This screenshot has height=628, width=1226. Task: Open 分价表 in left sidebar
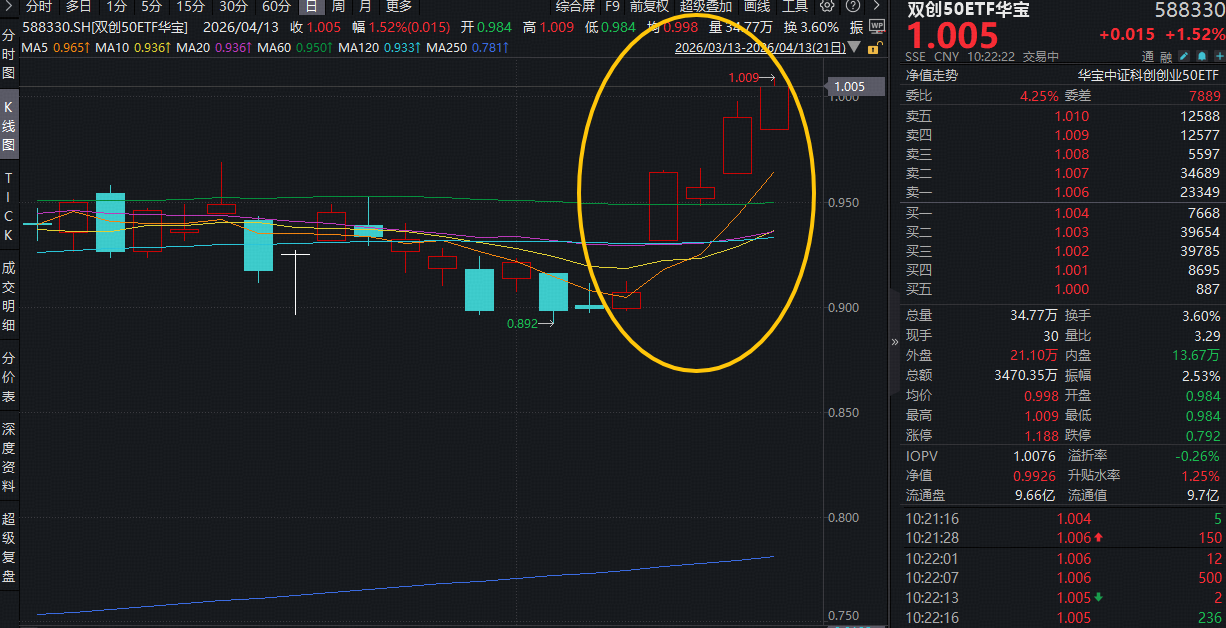(x=8, y=377)
